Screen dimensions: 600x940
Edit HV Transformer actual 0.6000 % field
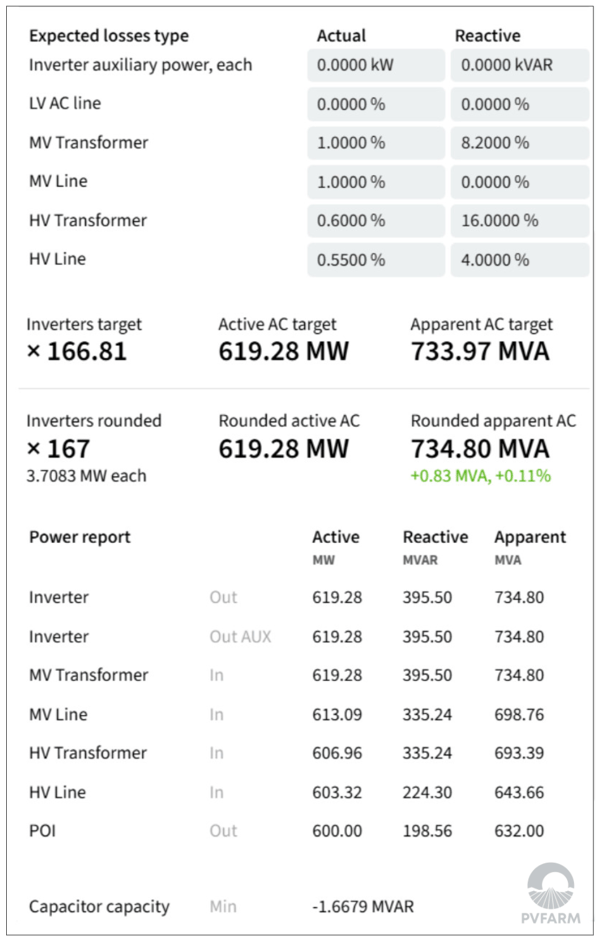click(x=376, y=221)
